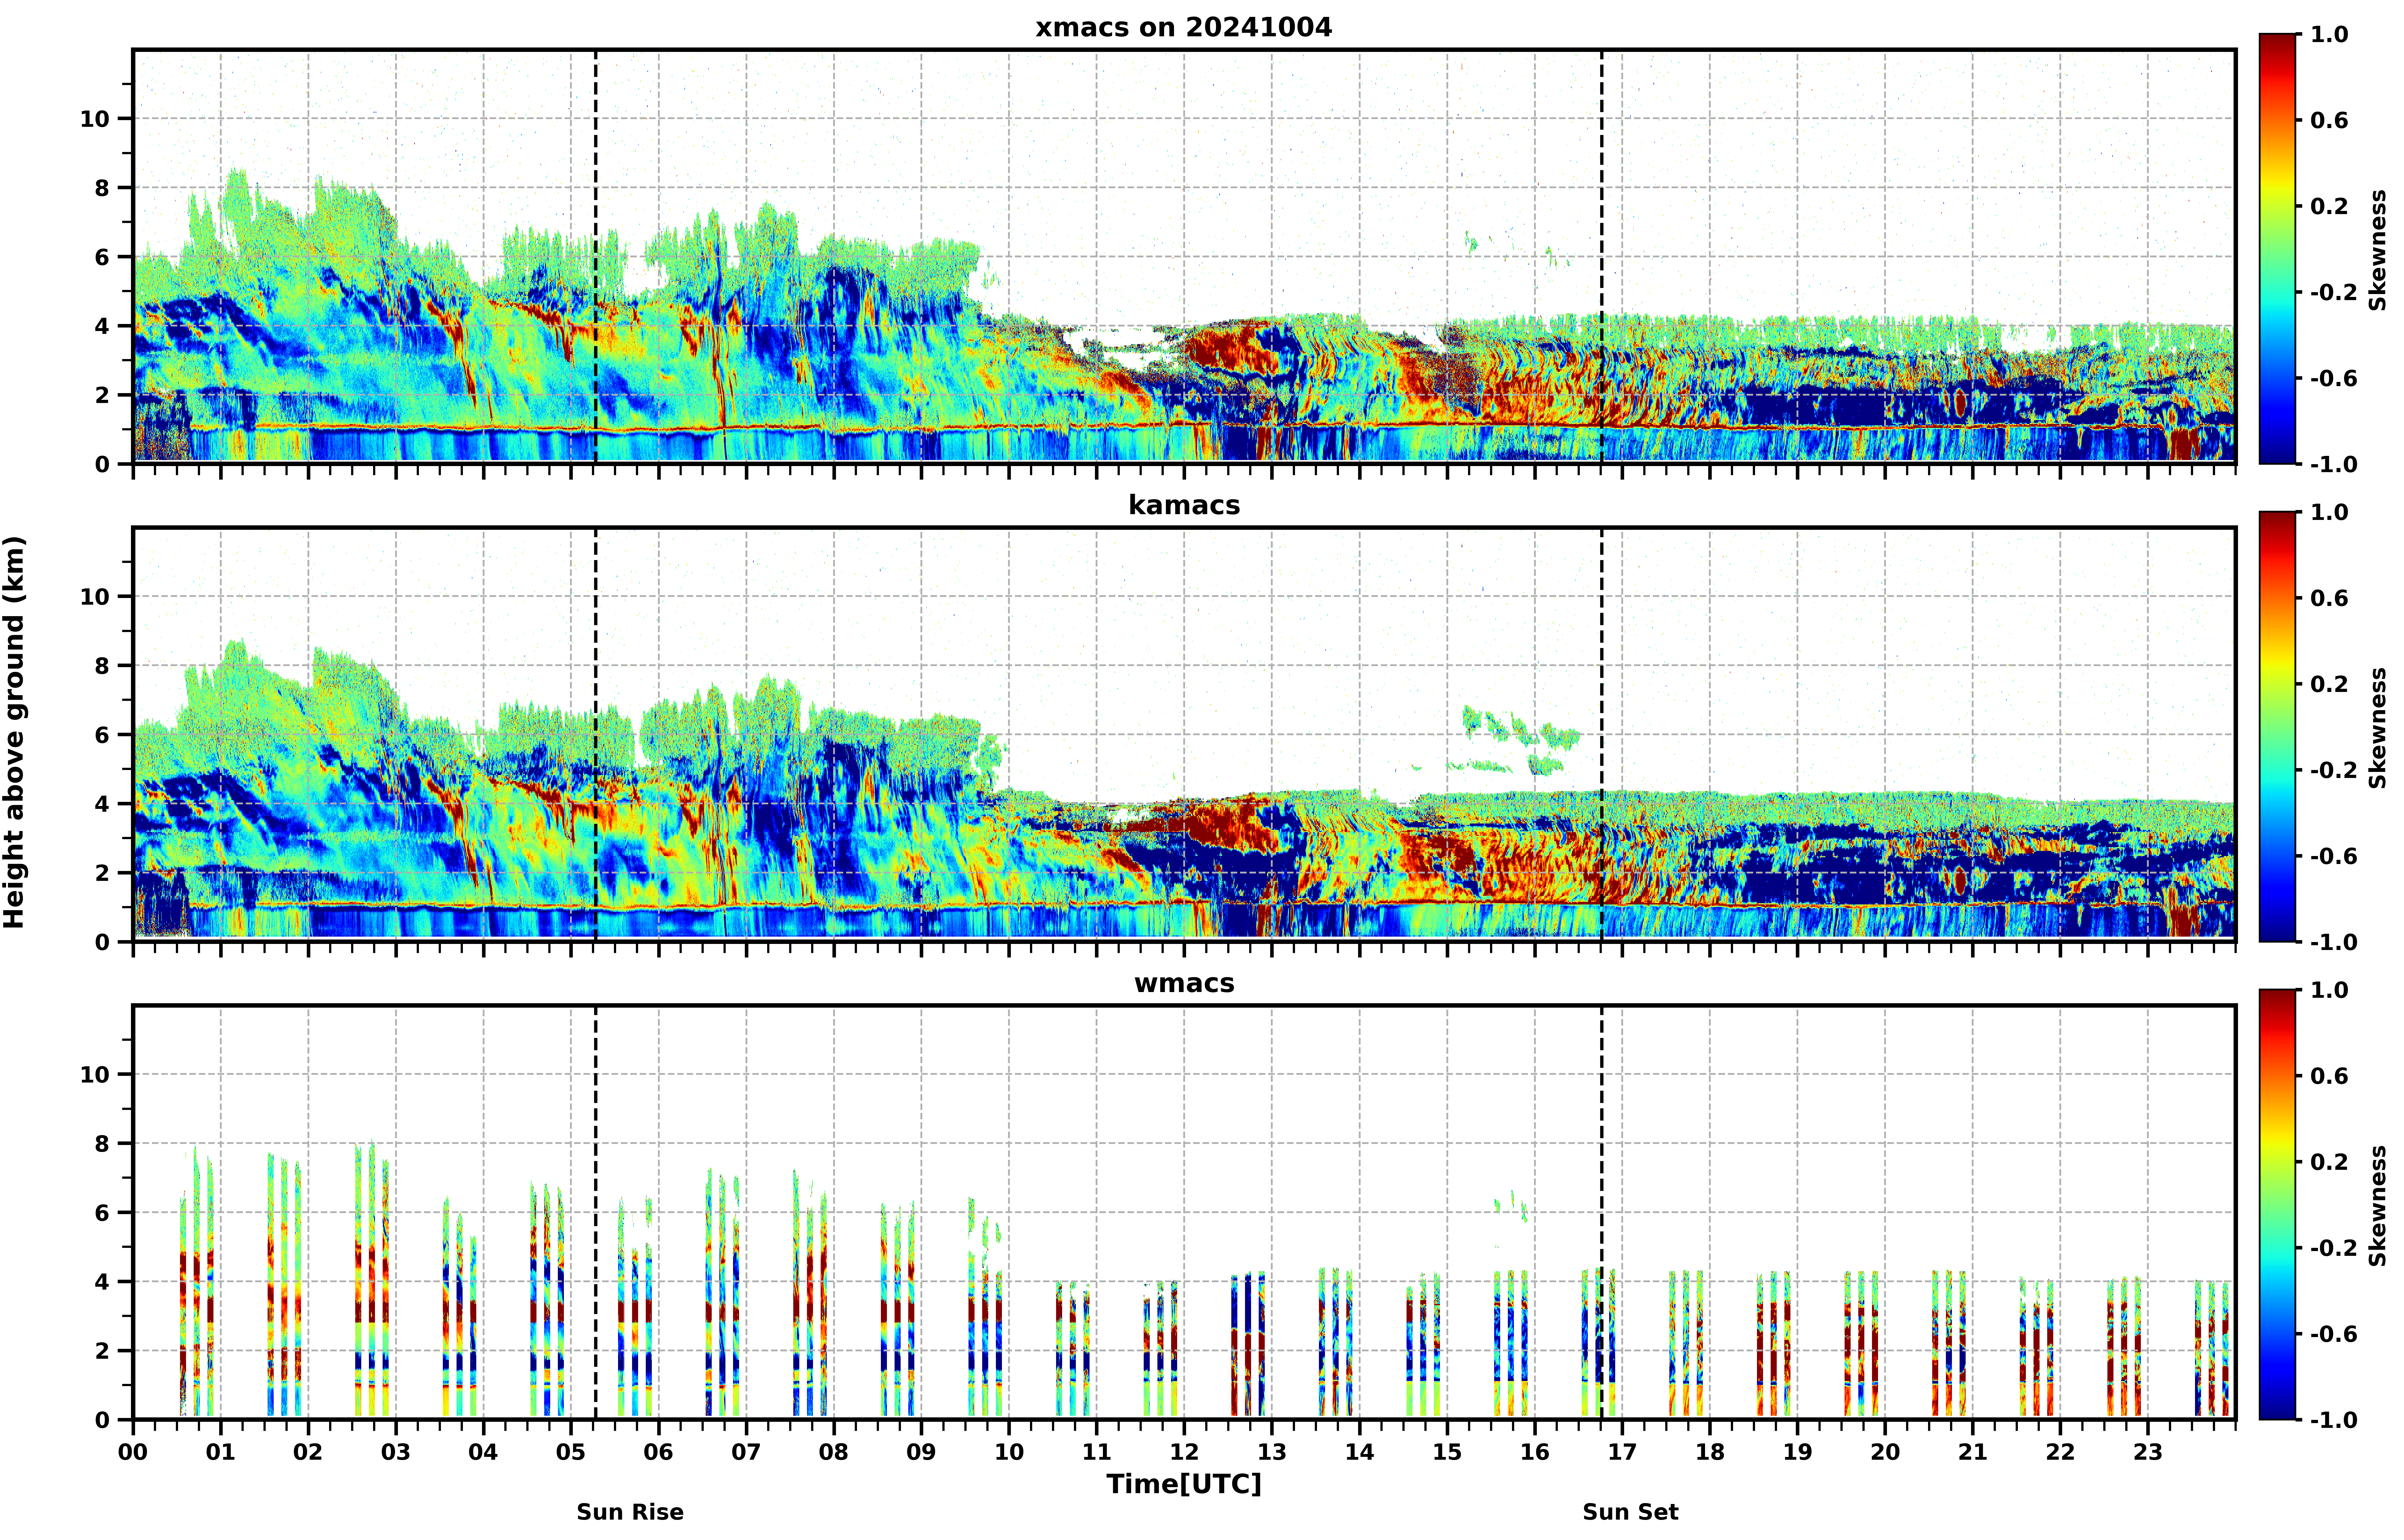Click the "23" time tick label

(2148, 1452)
